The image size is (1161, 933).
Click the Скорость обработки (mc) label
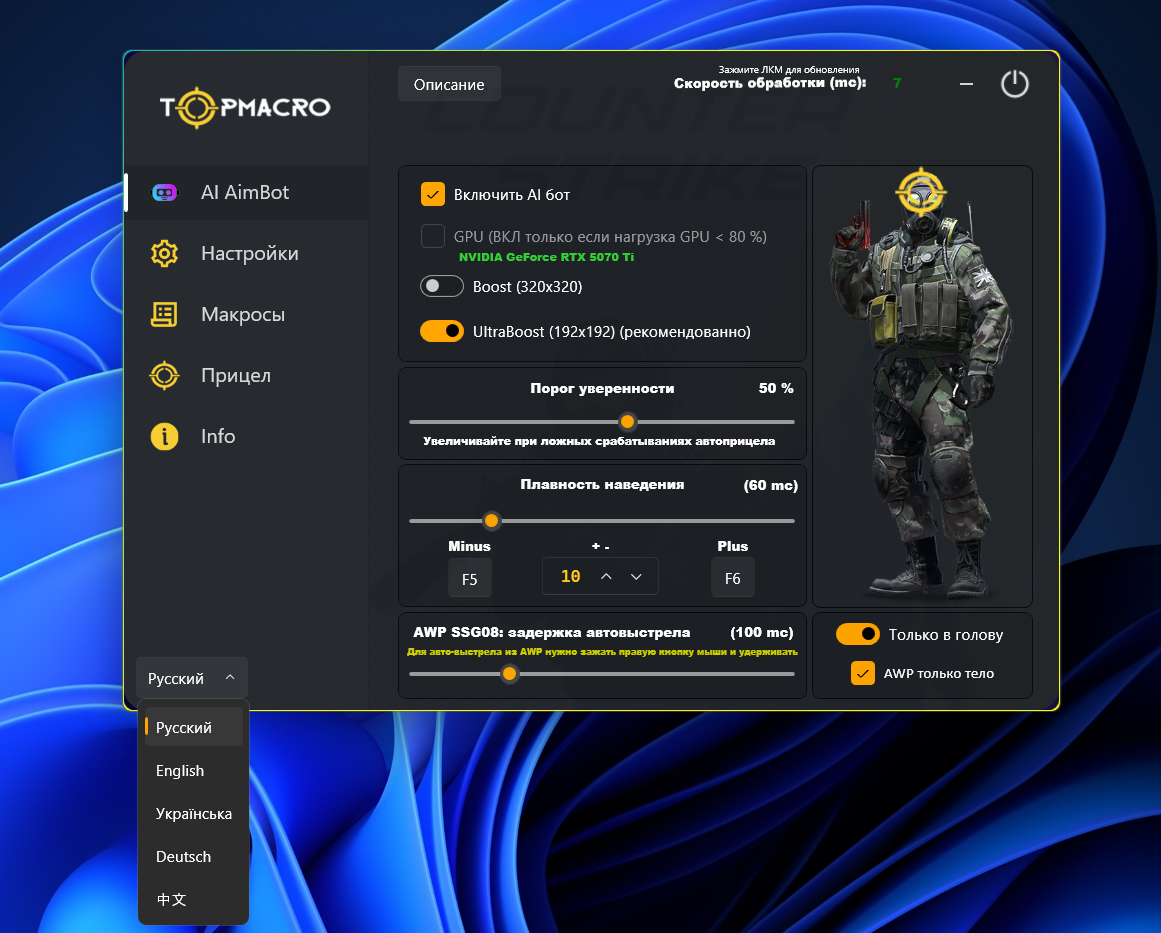(x=770, y=83)
